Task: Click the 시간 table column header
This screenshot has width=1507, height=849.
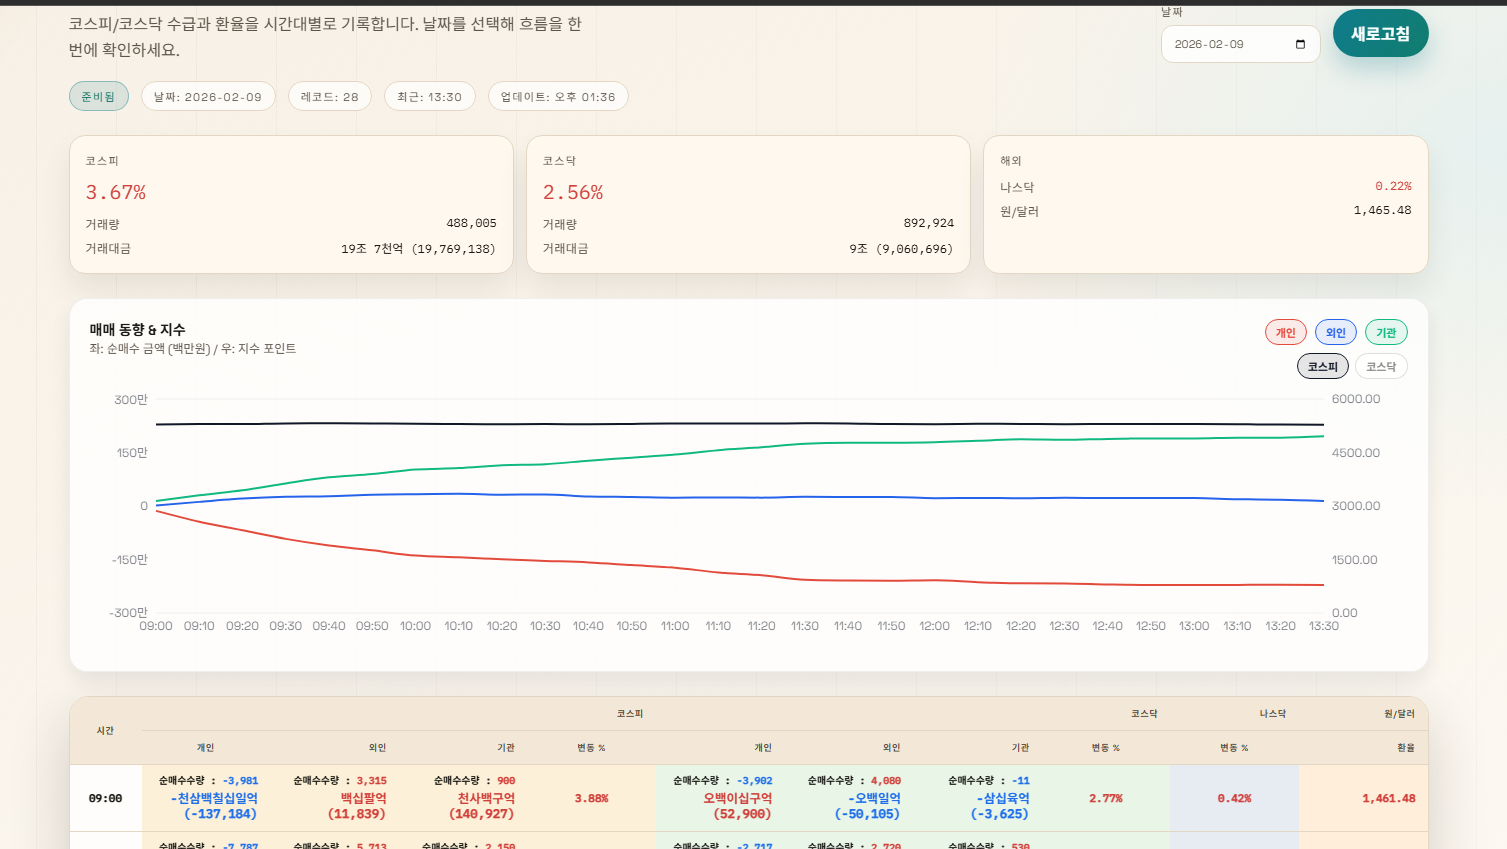Action: point(105,731)
